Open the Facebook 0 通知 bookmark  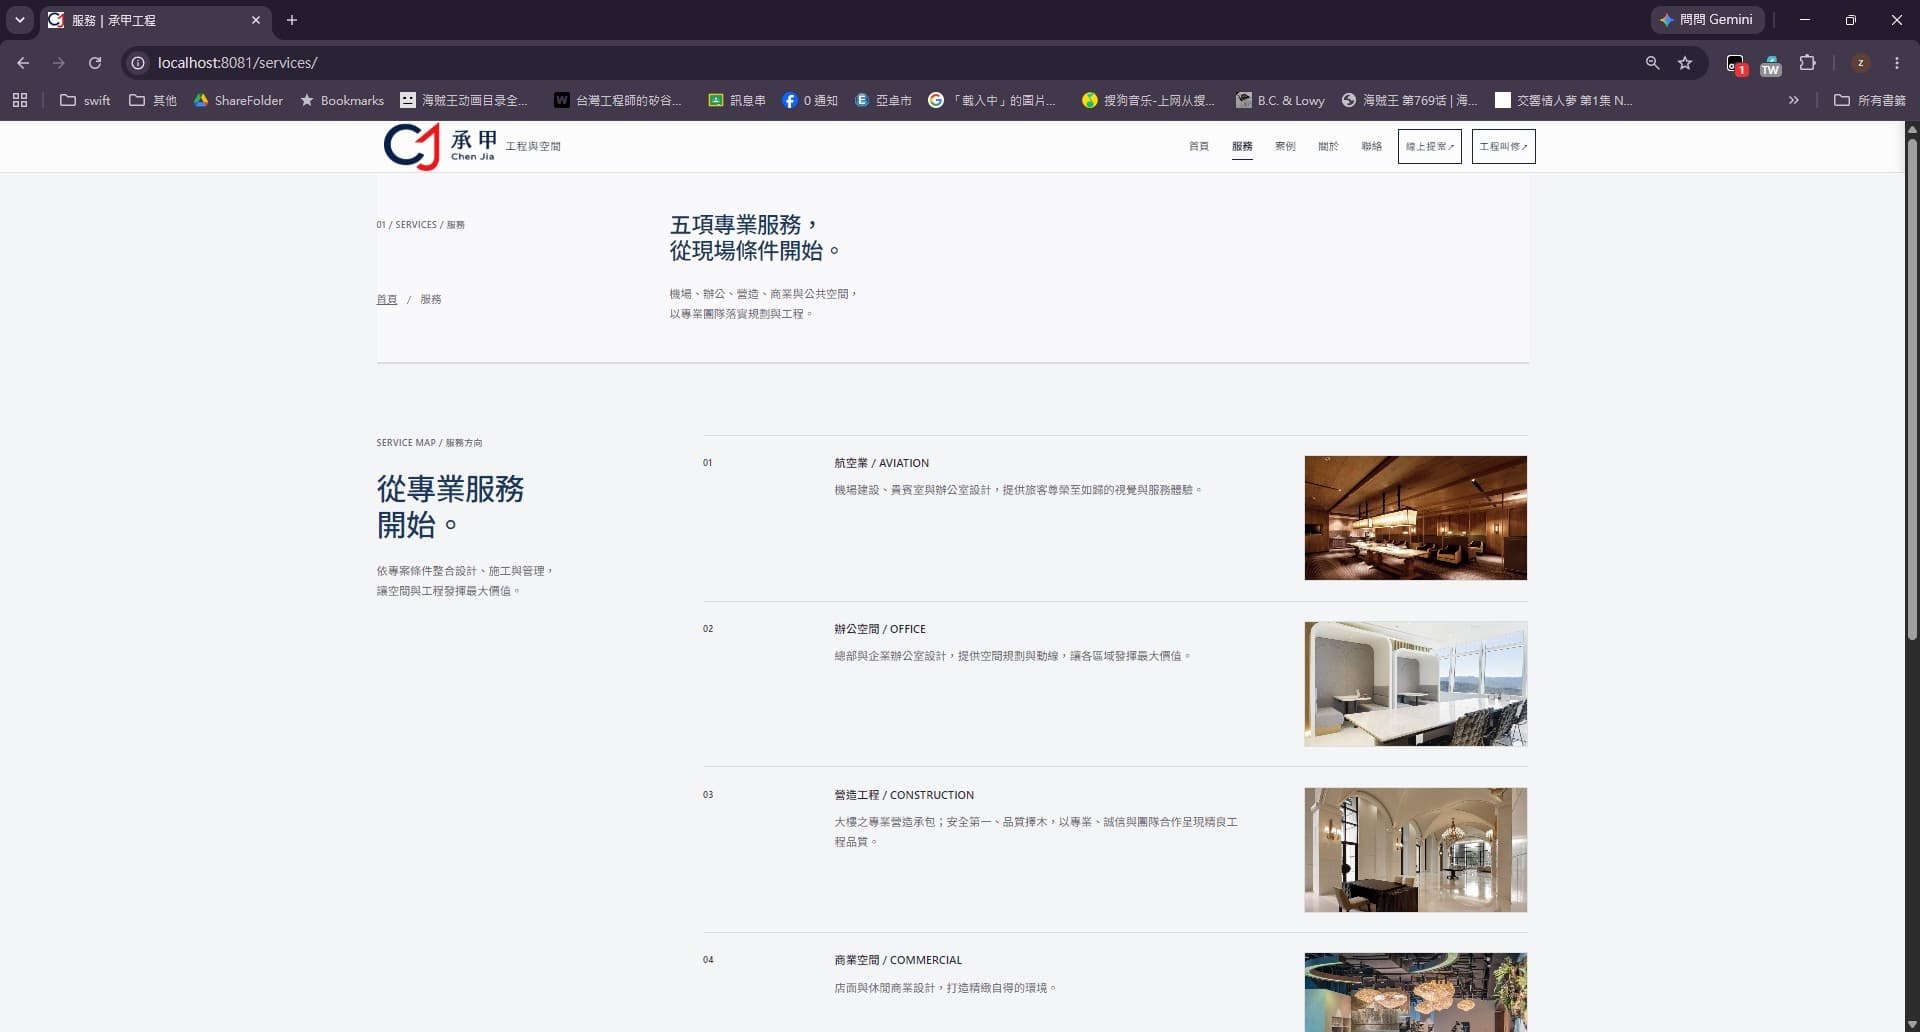click(810, 100)
